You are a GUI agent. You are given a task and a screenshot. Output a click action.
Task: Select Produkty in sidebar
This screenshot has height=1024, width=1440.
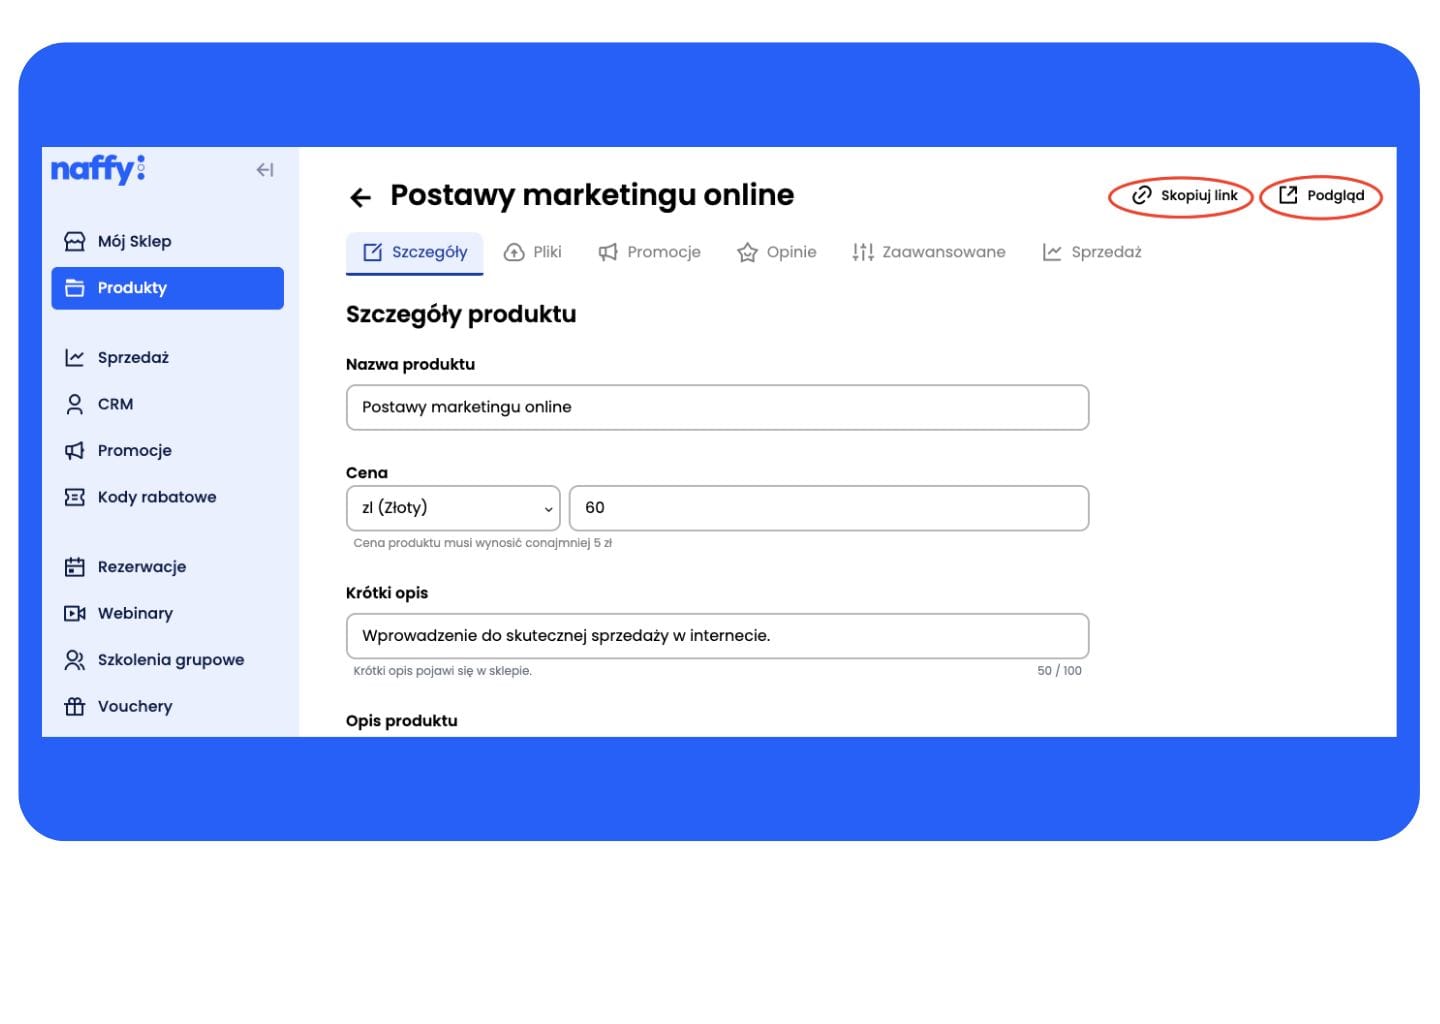coord(167,288)
